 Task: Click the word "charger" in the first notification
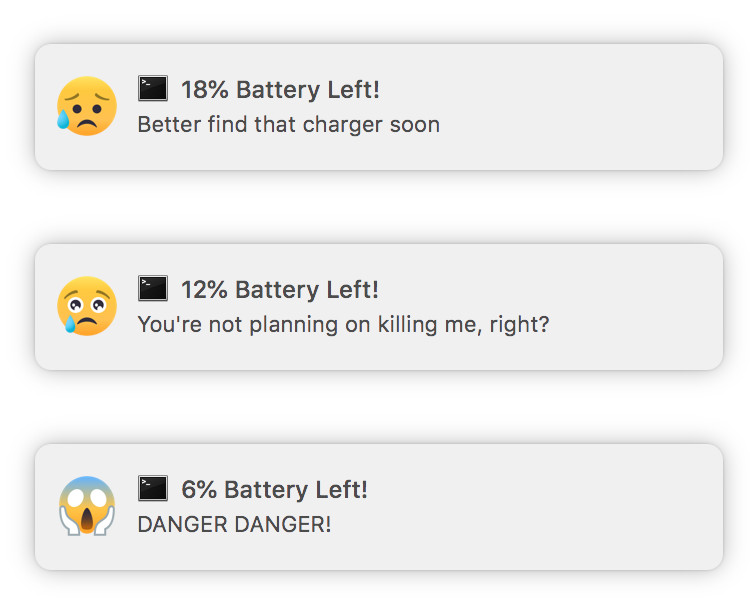(343, 126)
